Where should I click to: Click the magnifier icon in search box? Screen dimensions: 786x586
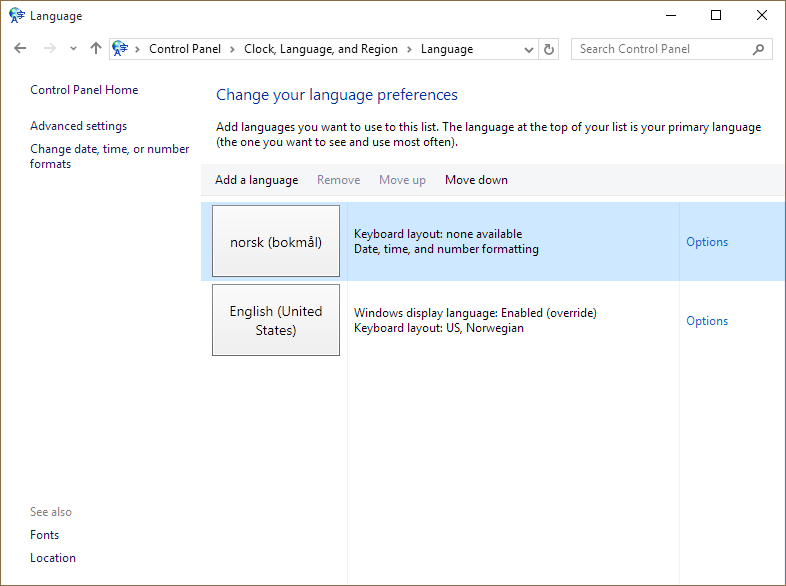[x=759, y=49]
